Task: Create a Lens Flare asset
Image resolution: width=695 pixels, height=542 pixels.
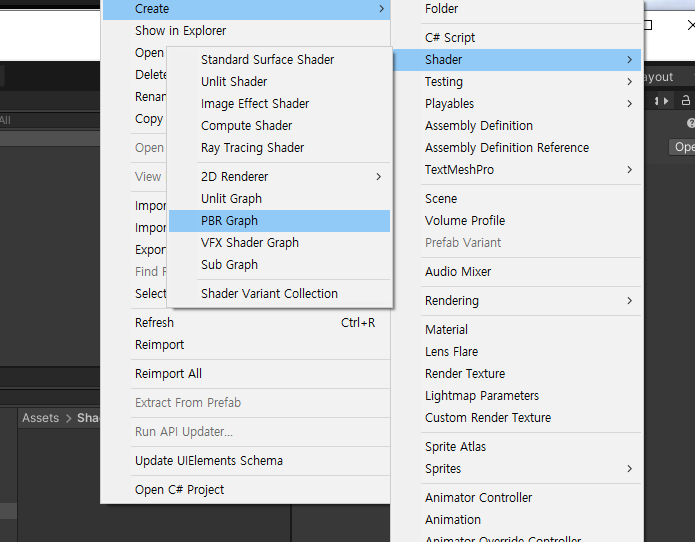Action: click(517, 351)
